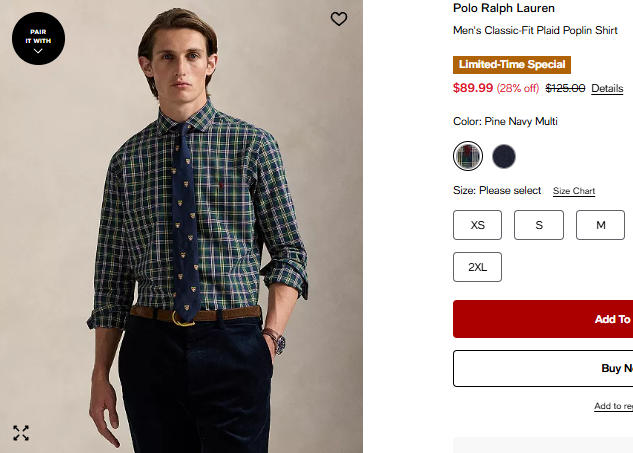Click the Limited-Time Special badge
Viewport: 633px width, 453px height.
pos(512,65)
